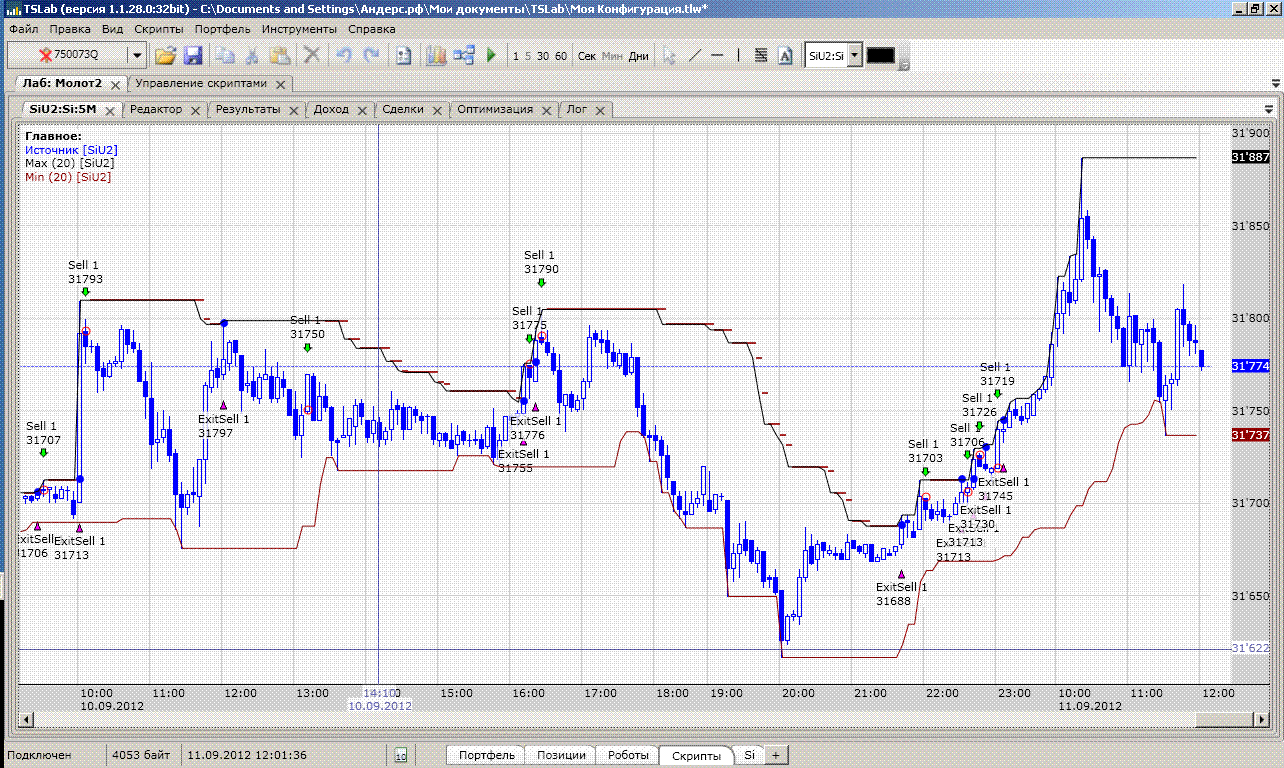Select the diagonal line drawing tool
Image resolution: width=1284 pixels, height=768 pixels.
click(695, 56)
